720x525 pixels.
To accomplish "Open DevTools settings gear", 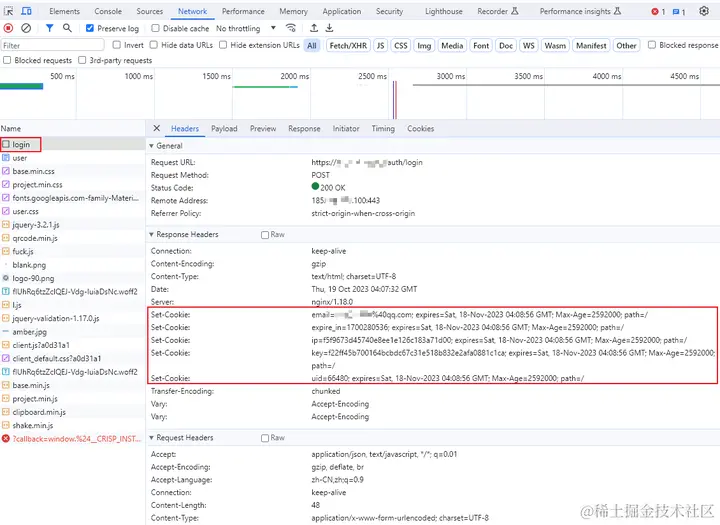I will point(704,11).
